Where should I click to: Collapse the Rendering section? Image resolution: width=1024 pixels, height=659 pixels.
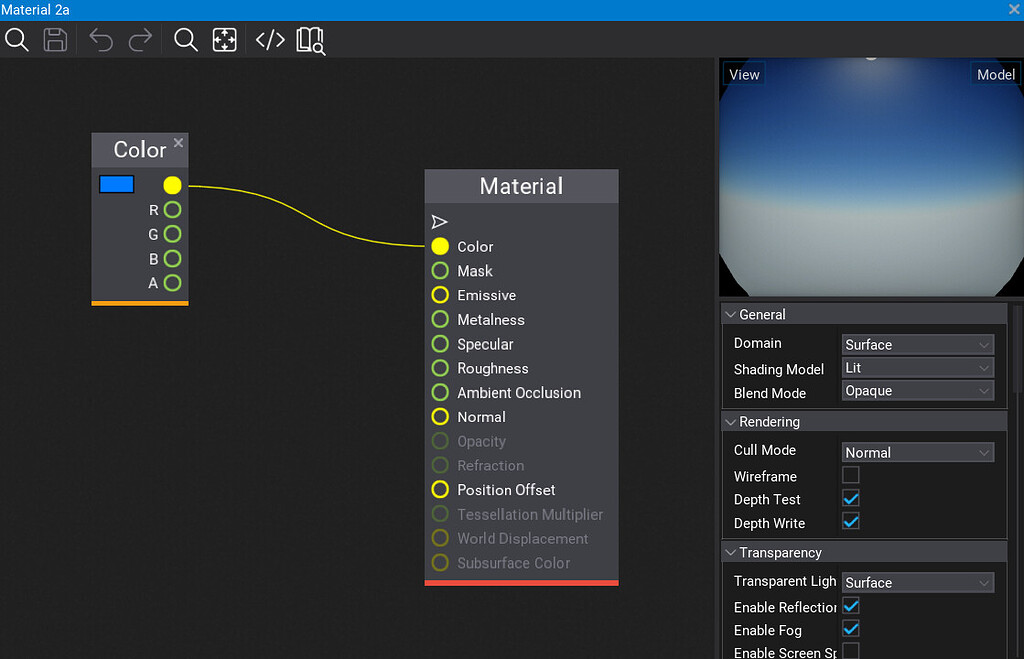click(730, 422)
